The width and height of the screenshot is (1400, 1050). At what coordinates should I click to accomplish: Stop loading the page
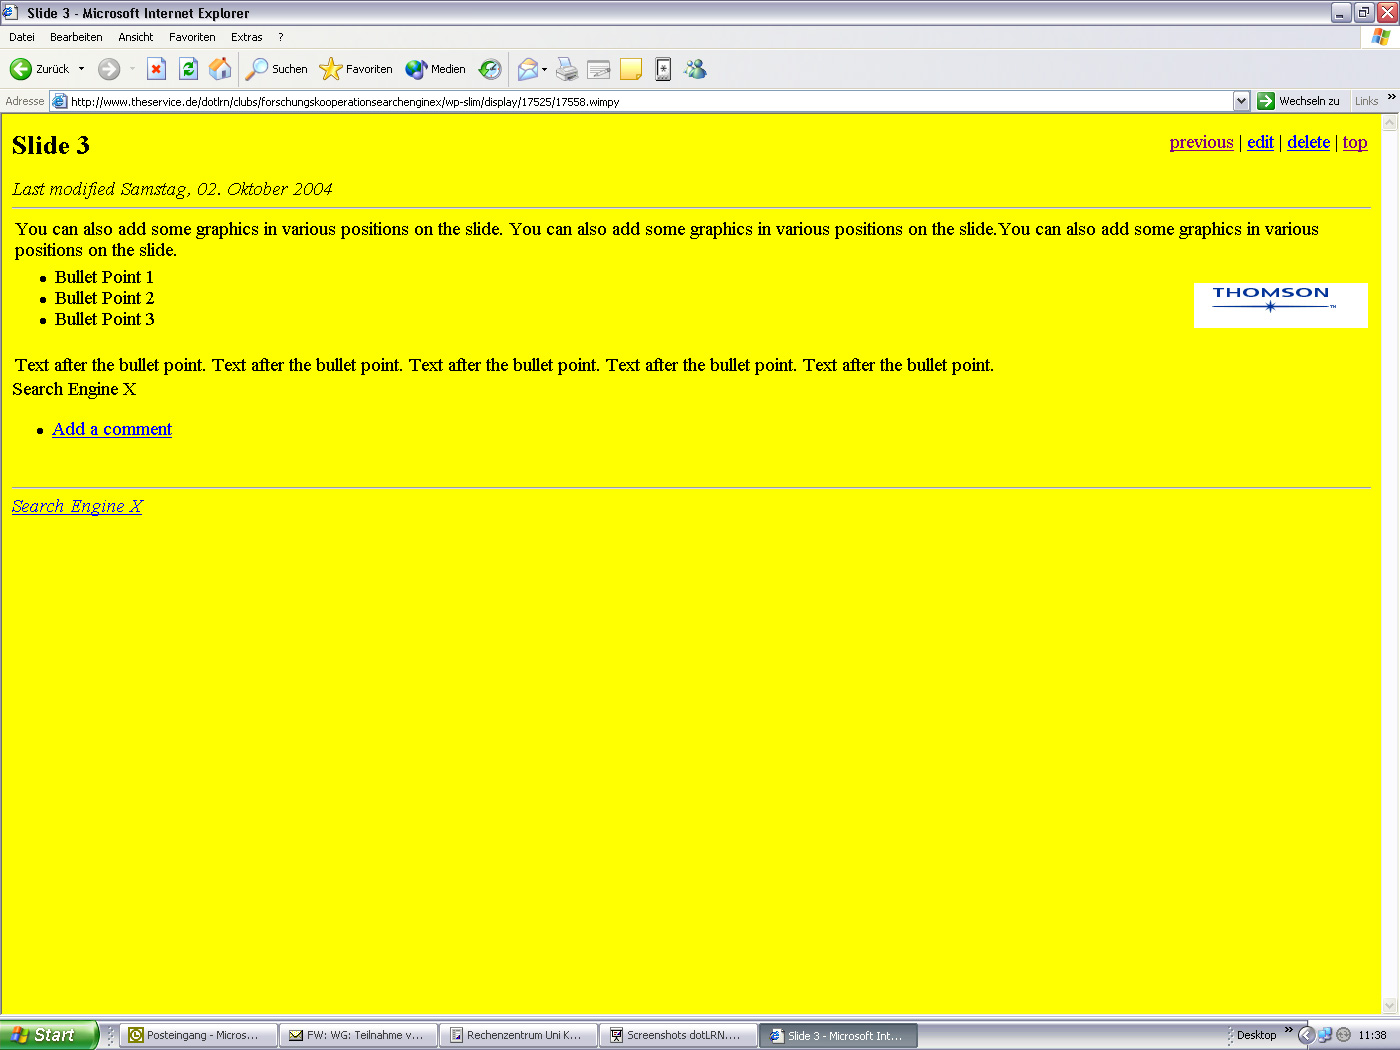156,69
